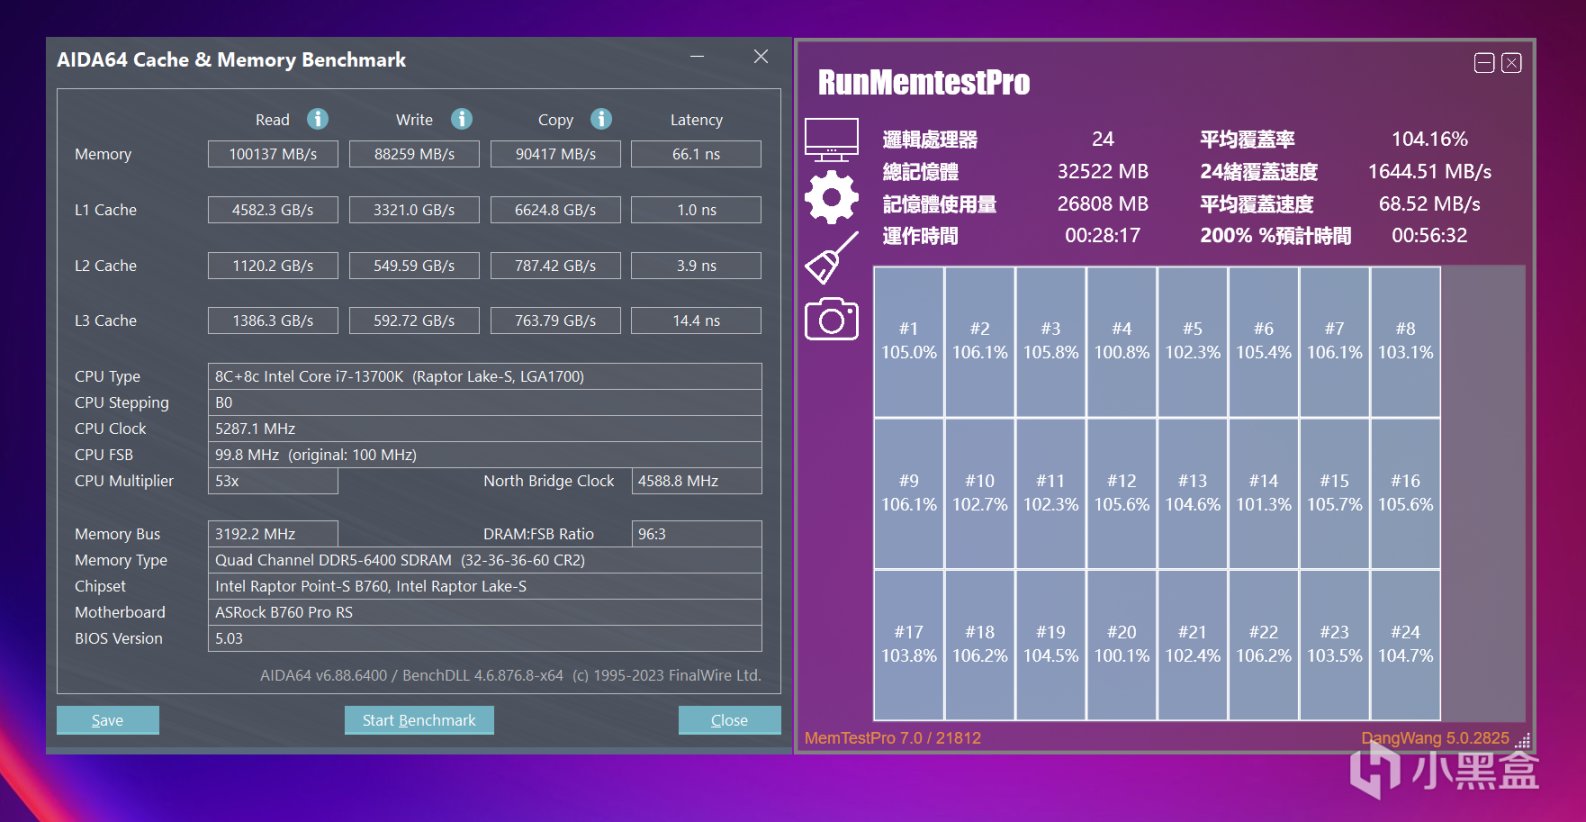Click the CPU FSB field 99.8 MHz
The width and height of the screenshot is (1586, 822).
(485, 455)
